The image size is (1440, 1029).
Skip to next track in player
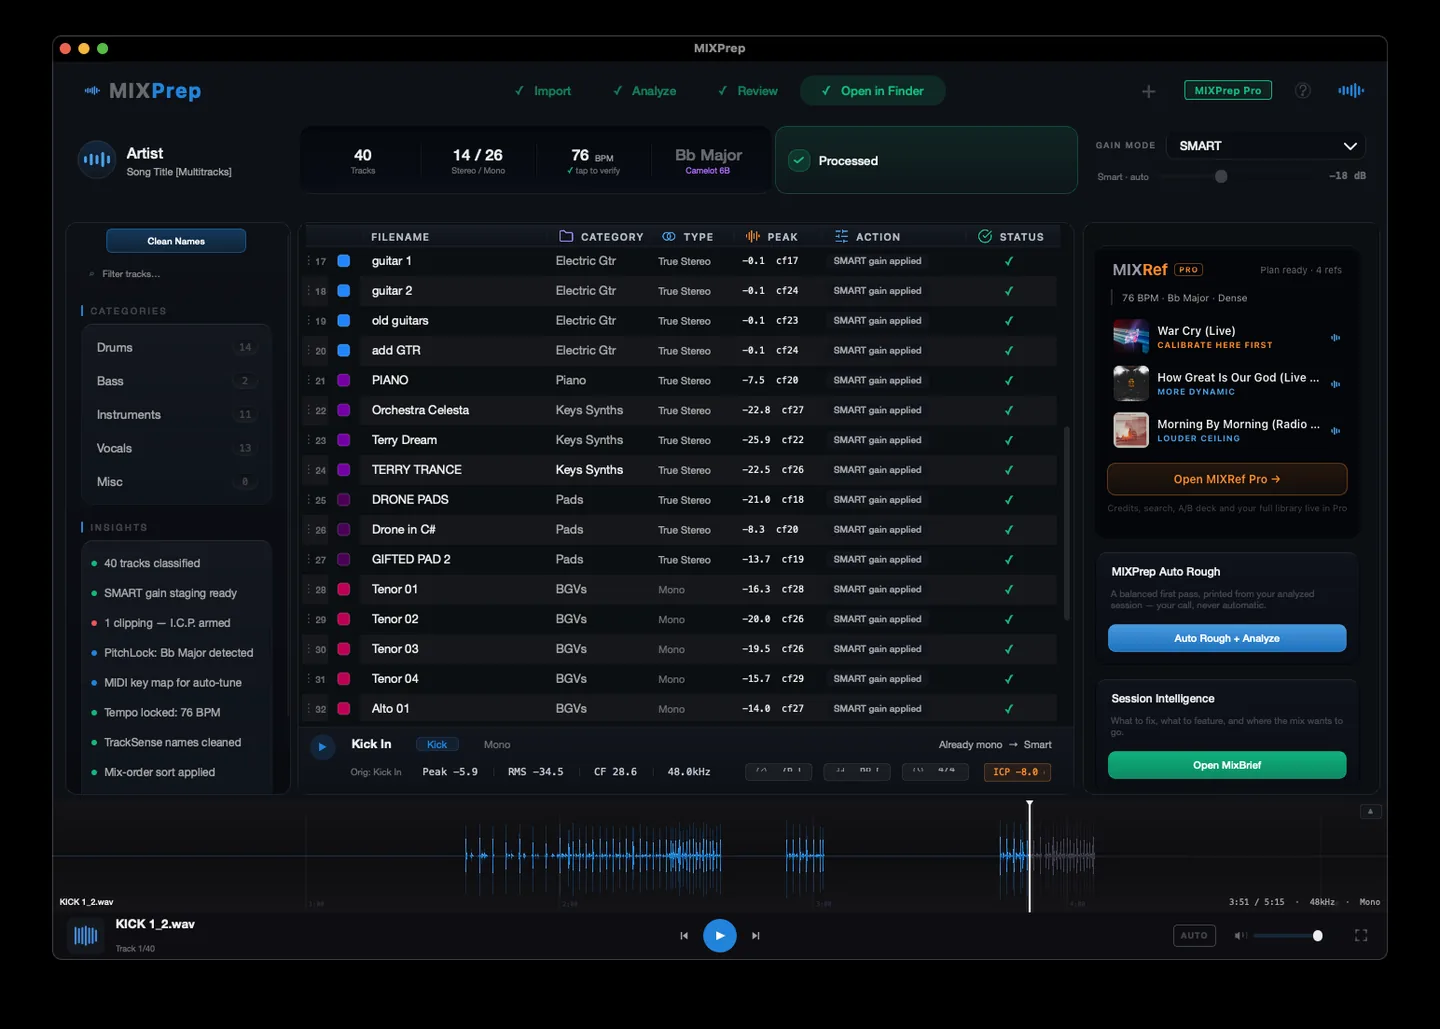pyautogui.click(x=756, y=936)
